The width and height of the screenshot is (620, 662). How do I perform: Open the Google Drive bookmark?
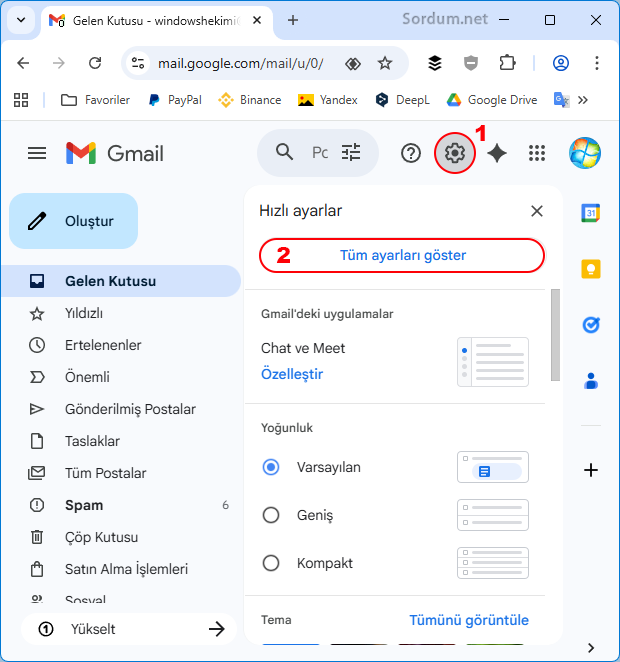pos(492,100)
